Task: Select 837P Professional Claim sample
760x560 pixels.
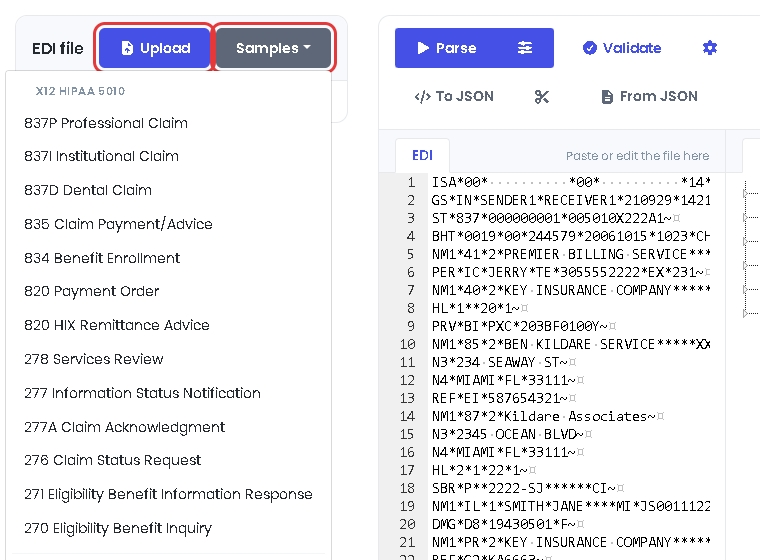Action: tap(106, 123)
